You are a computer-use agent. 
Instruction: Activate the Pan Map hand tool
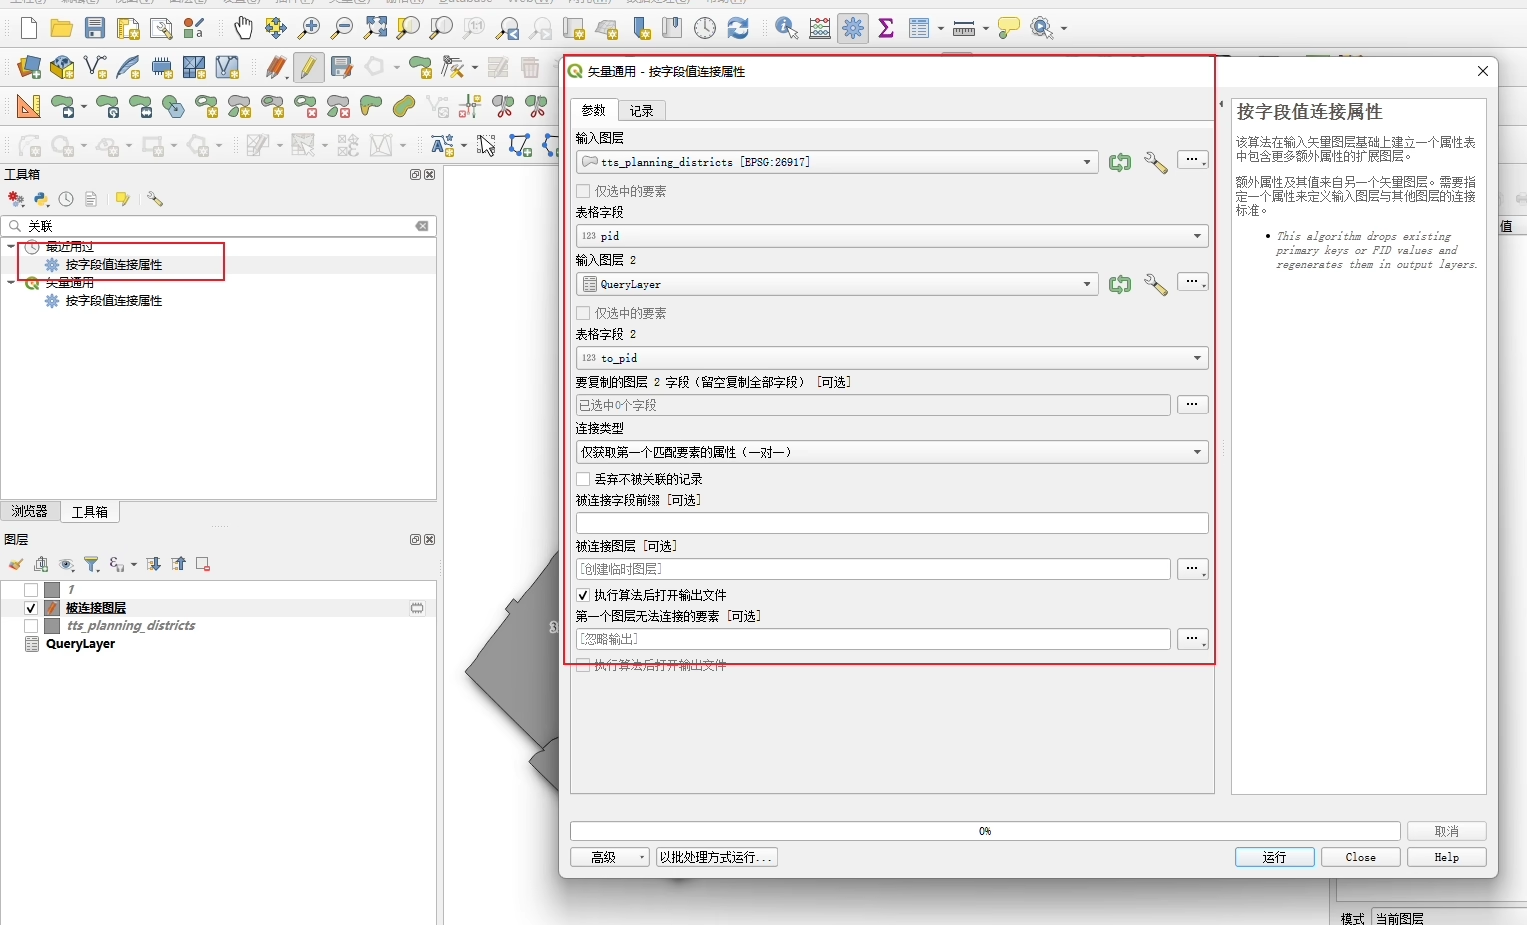tap(243, 29)
